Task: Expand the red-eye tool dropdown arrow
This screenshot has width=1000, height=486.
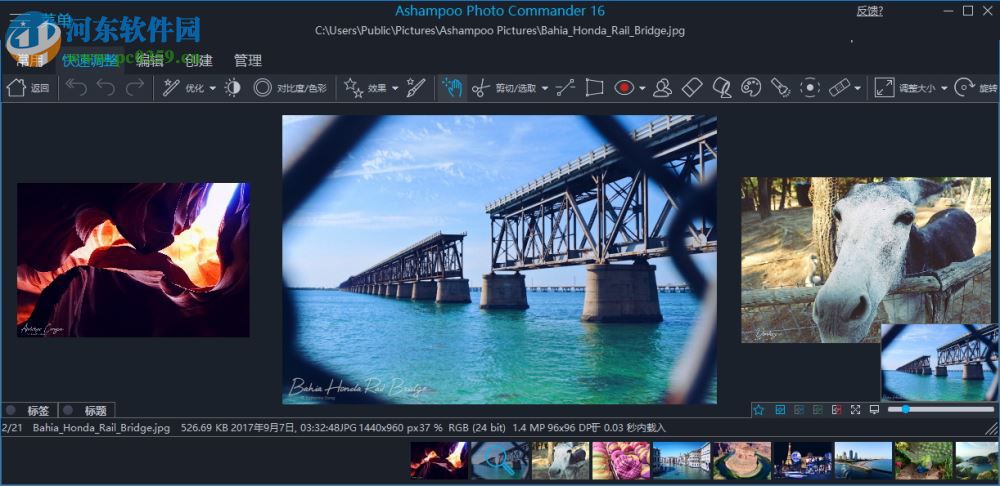Action: (642, 88)
